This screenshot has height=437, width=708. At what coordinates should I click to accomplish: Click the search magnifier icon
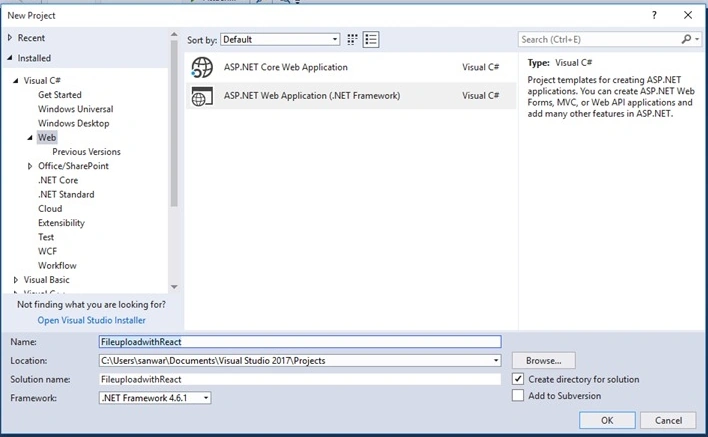click(686, 39)
